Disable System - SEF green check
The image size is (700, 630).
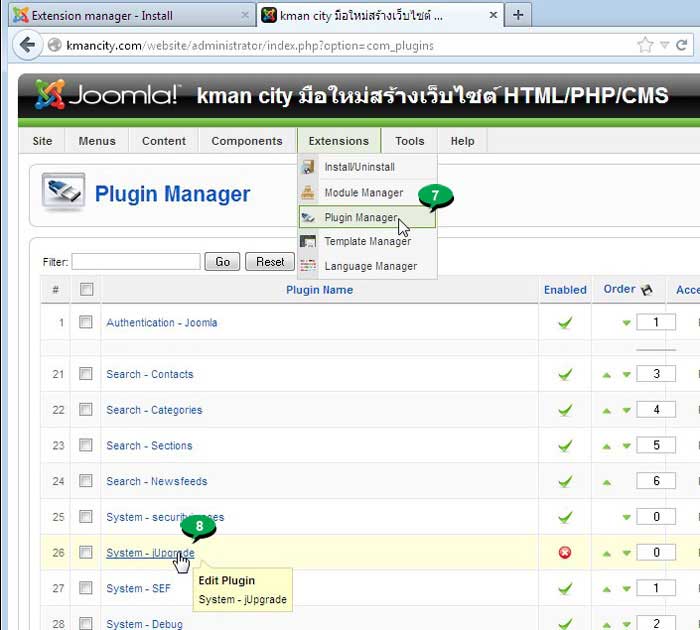(565, 588)
